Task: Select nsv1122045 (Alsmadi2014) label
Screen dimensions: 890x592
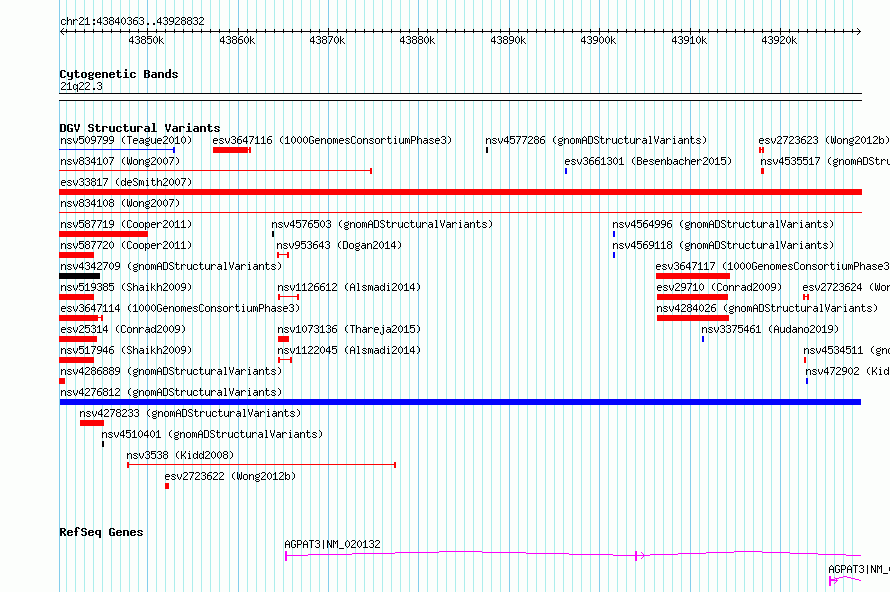Action: pyautogui.click(x=349, y=350)
